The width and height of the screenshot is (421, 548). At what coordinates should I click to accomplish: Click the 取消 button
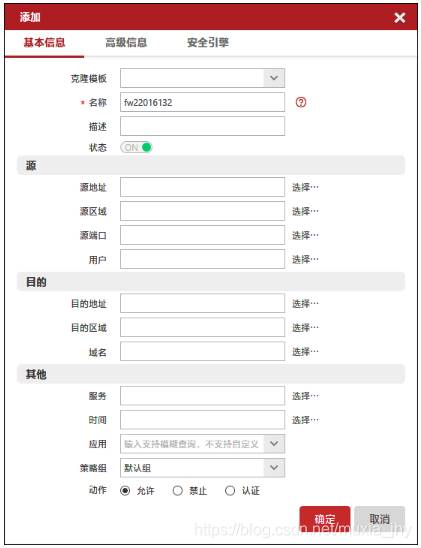coord(380,519)
